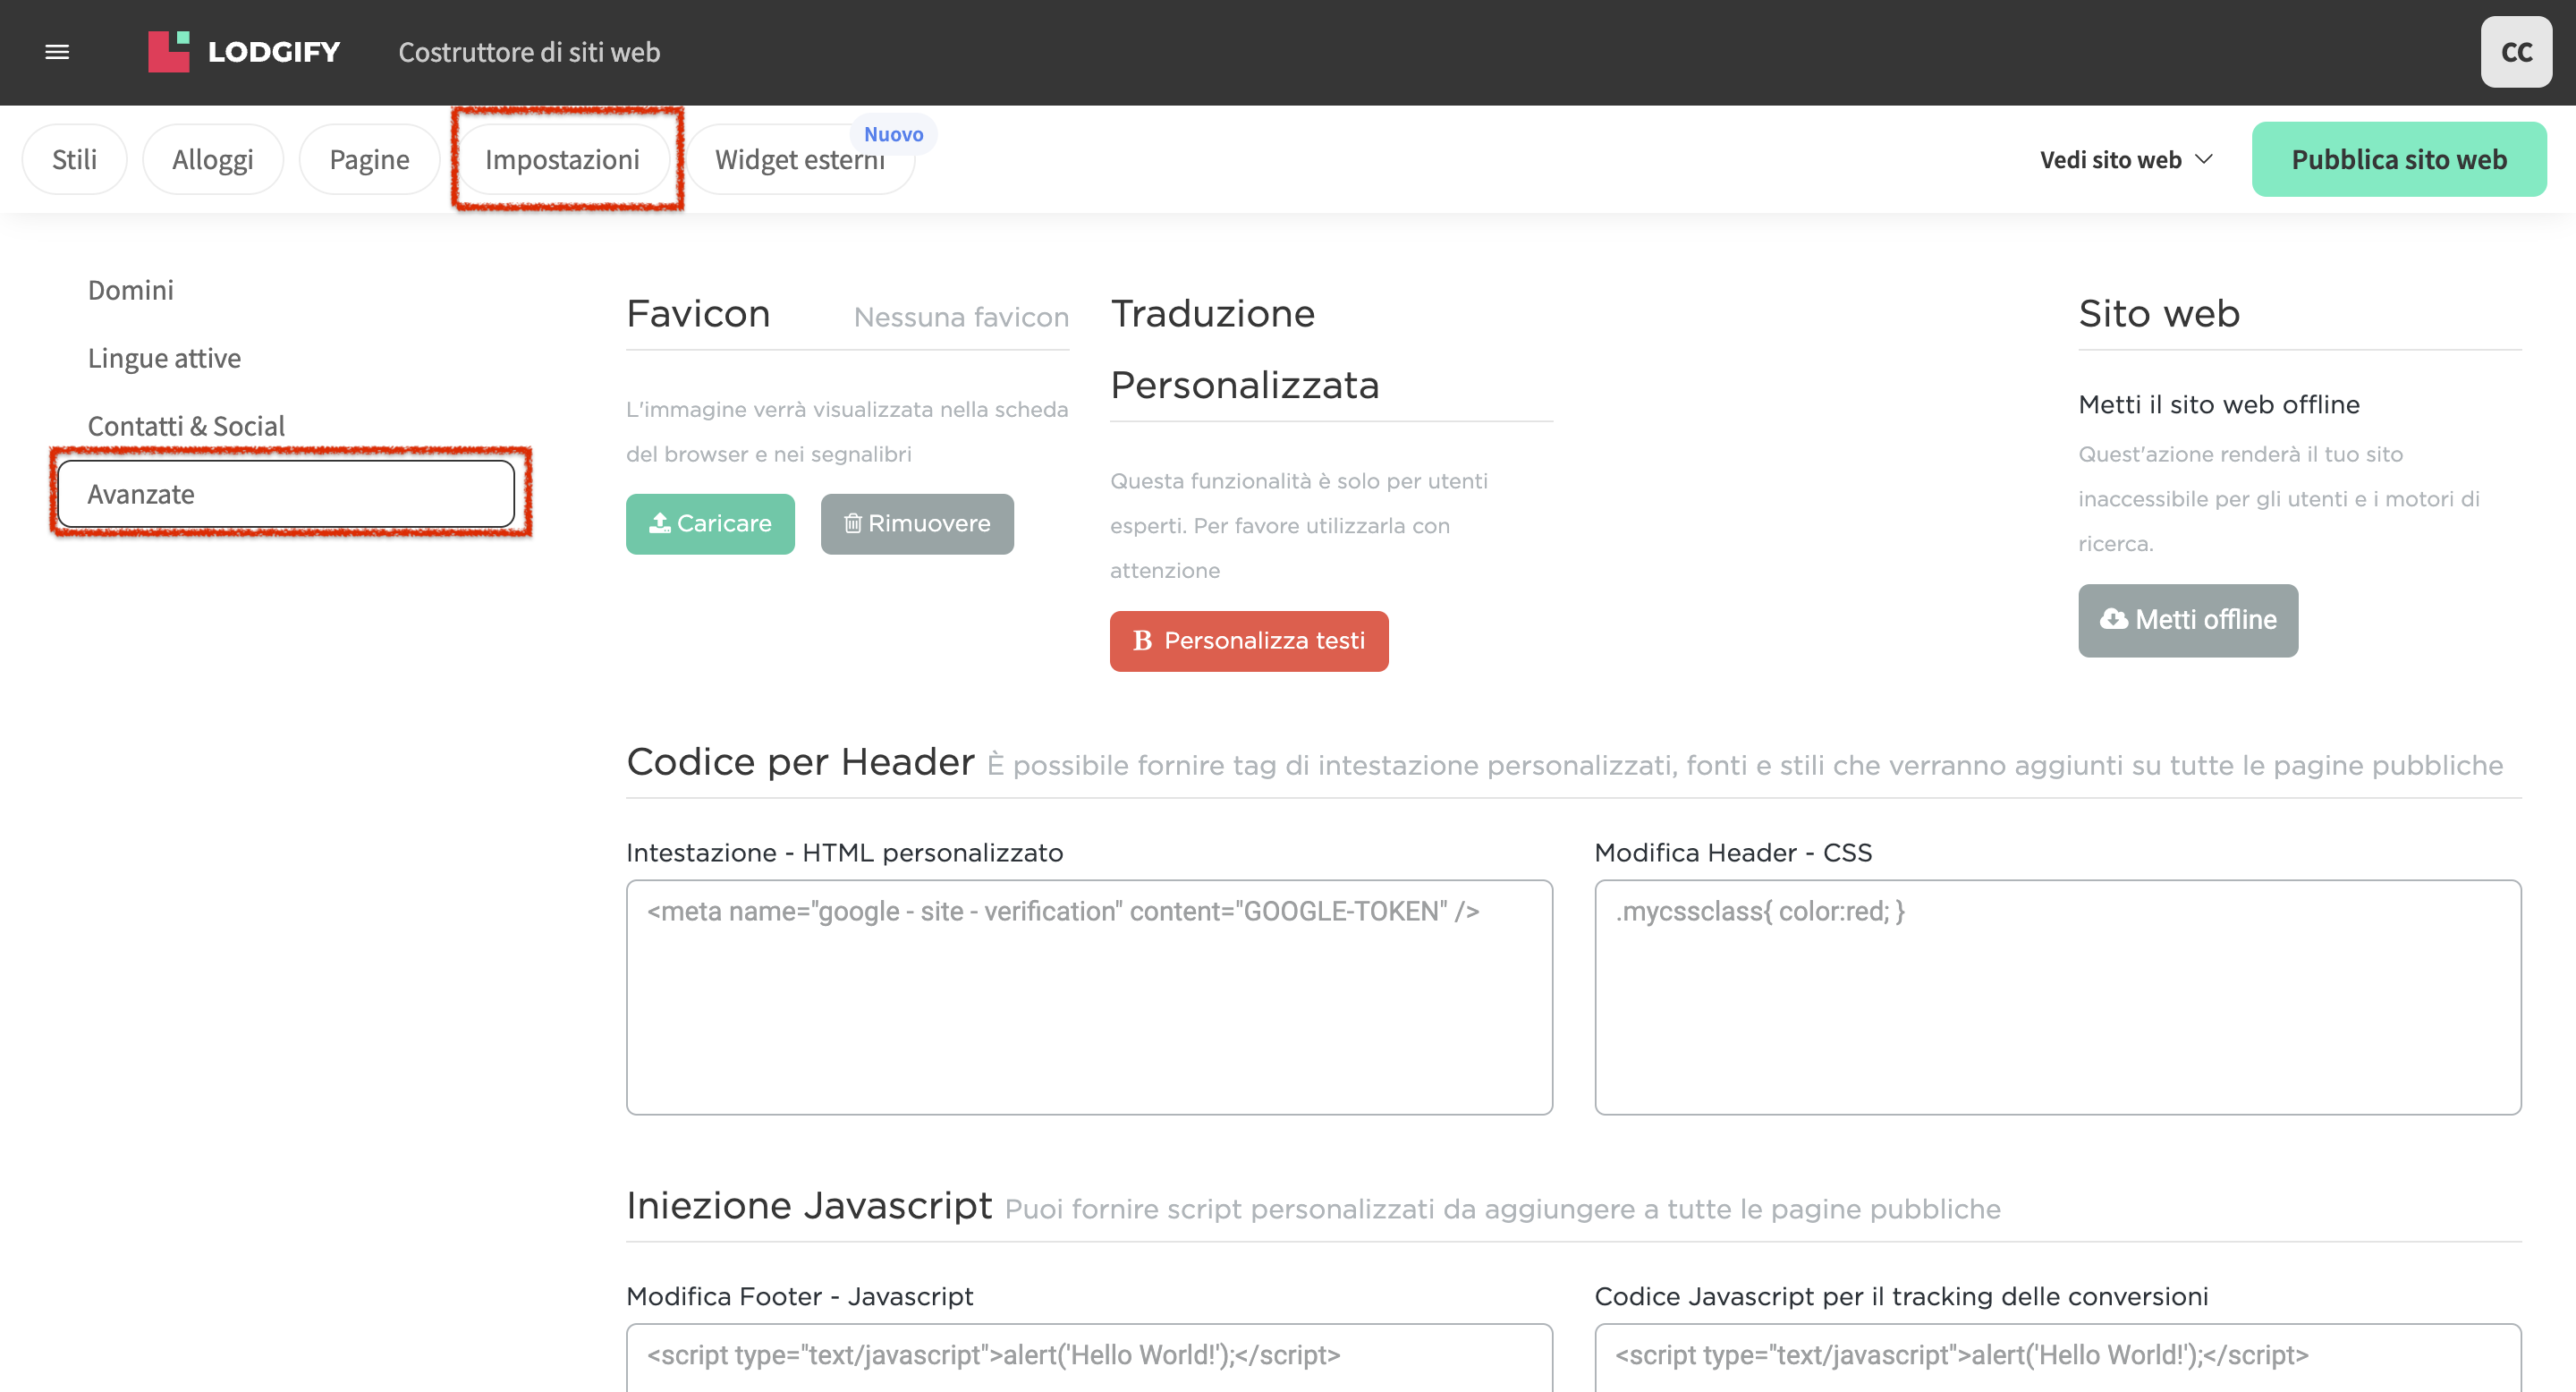Click the trash icon on Rimuovere

pyautogui.click(x=852, y=523)
